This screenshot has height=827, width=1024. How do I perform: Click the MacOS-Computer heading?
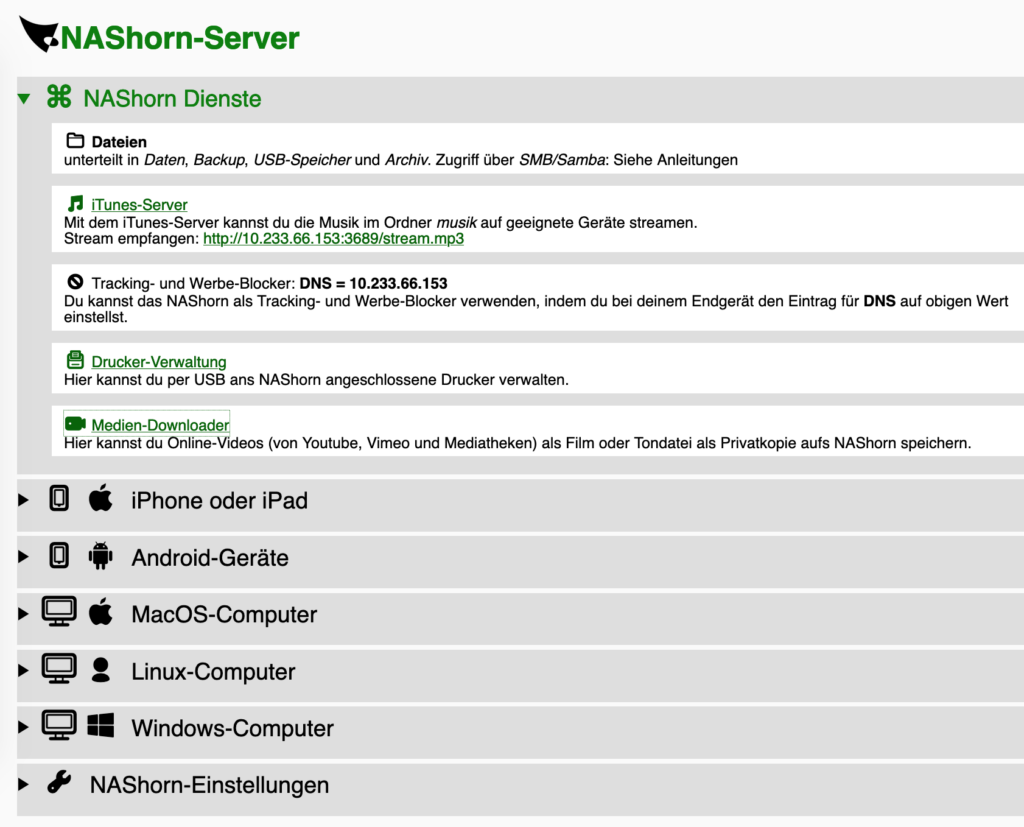(224, 615)
